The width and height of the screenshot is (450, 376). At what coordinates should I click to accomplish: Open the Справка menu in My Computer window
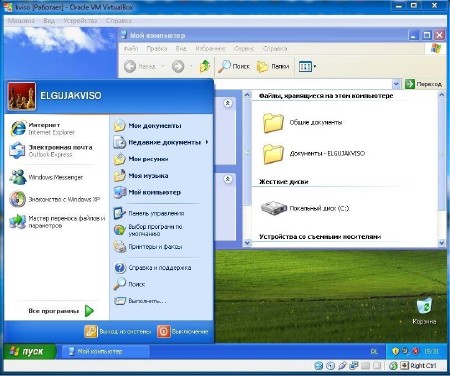(275, 49)
